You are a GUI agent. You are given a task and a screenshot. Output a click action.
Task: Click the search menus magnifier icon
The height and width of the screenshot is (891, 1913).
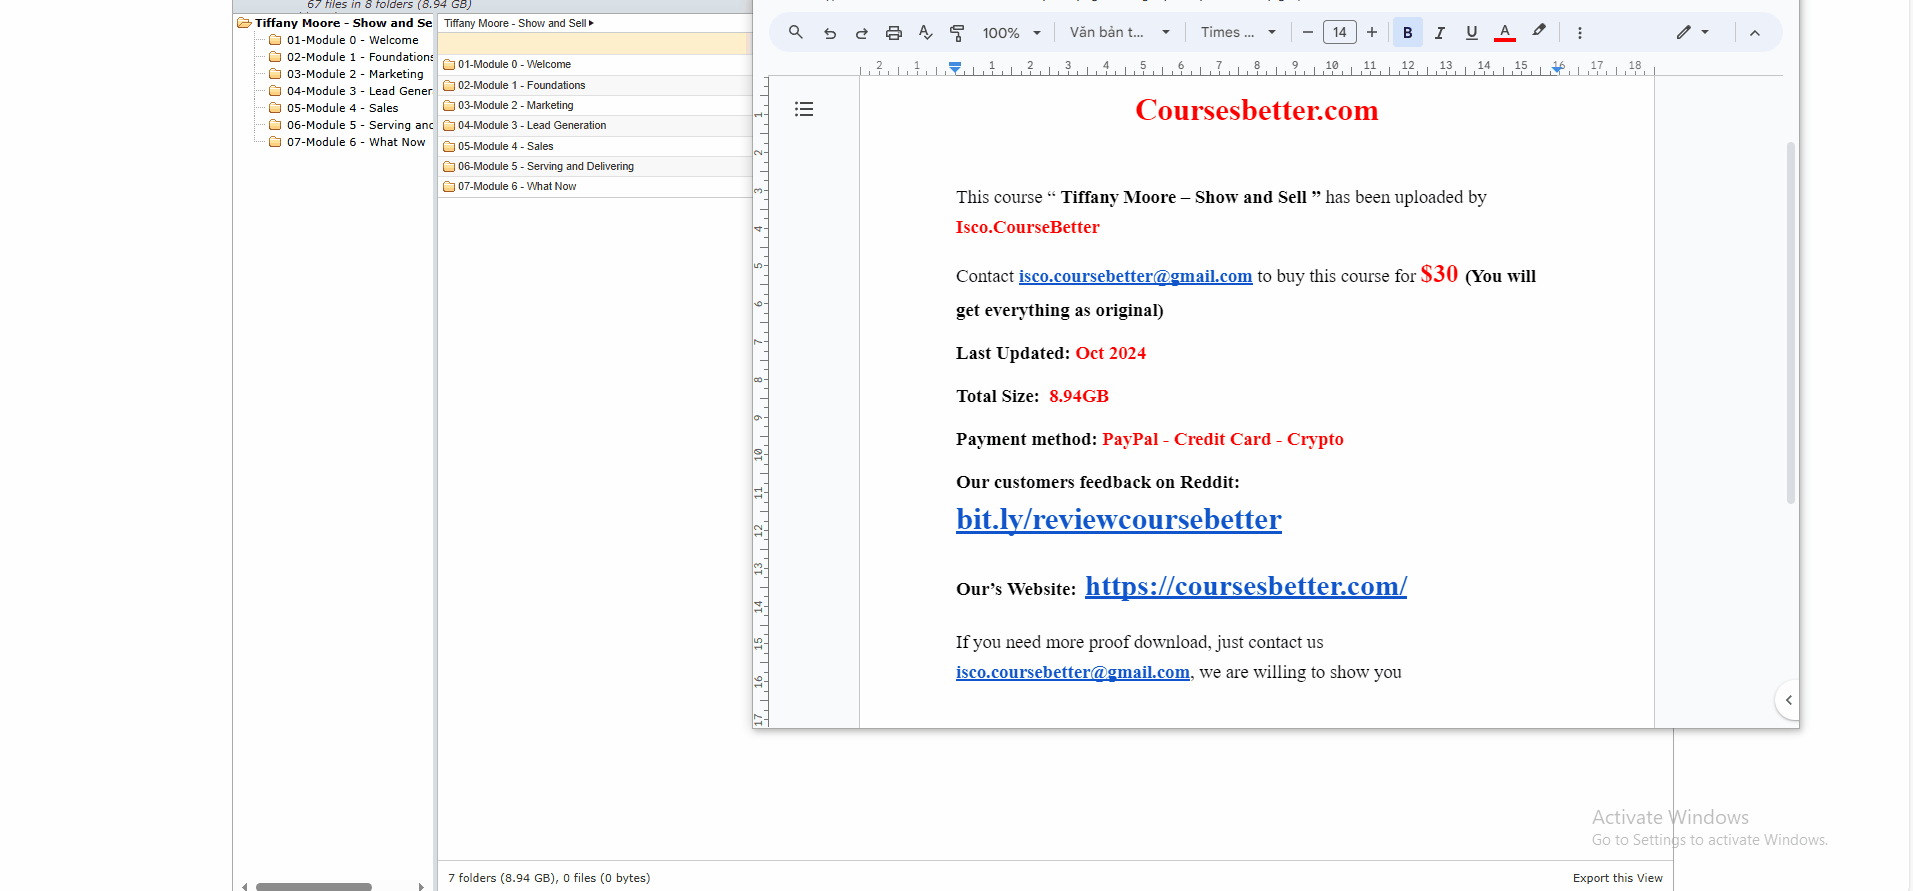(x=795, y=32)
